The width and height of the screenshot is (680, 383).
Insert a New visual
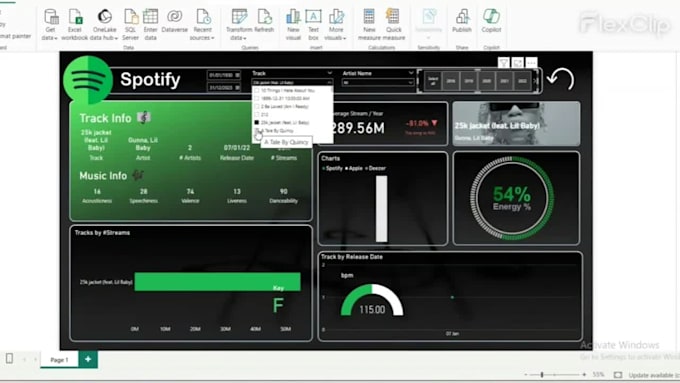293,25
